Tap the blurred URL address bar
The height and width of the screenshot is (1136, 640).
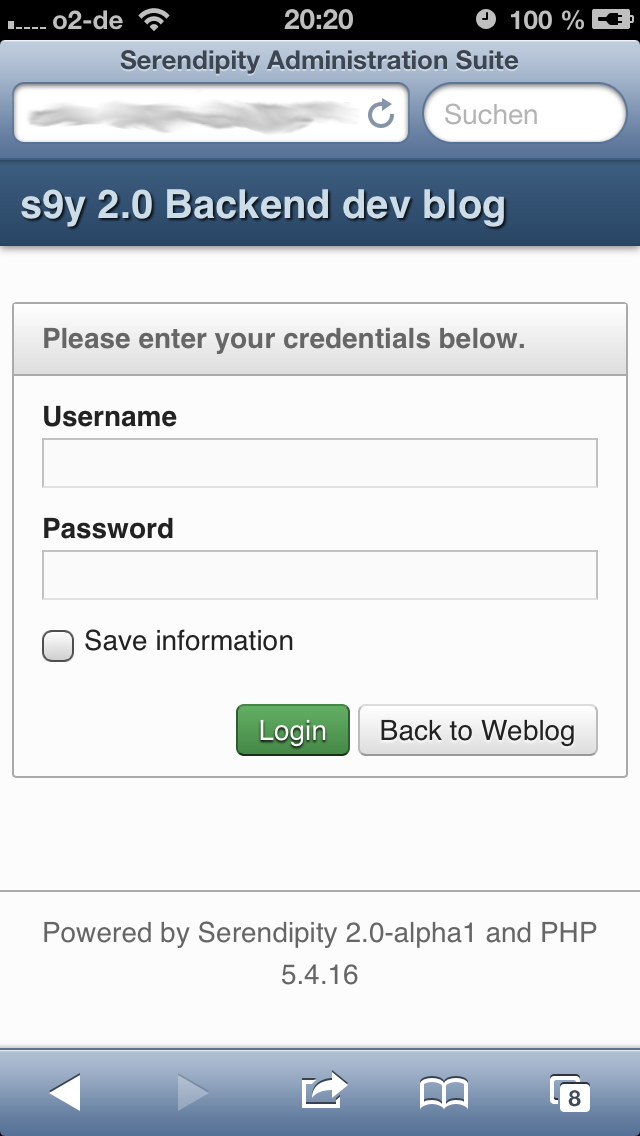point(211,114)
